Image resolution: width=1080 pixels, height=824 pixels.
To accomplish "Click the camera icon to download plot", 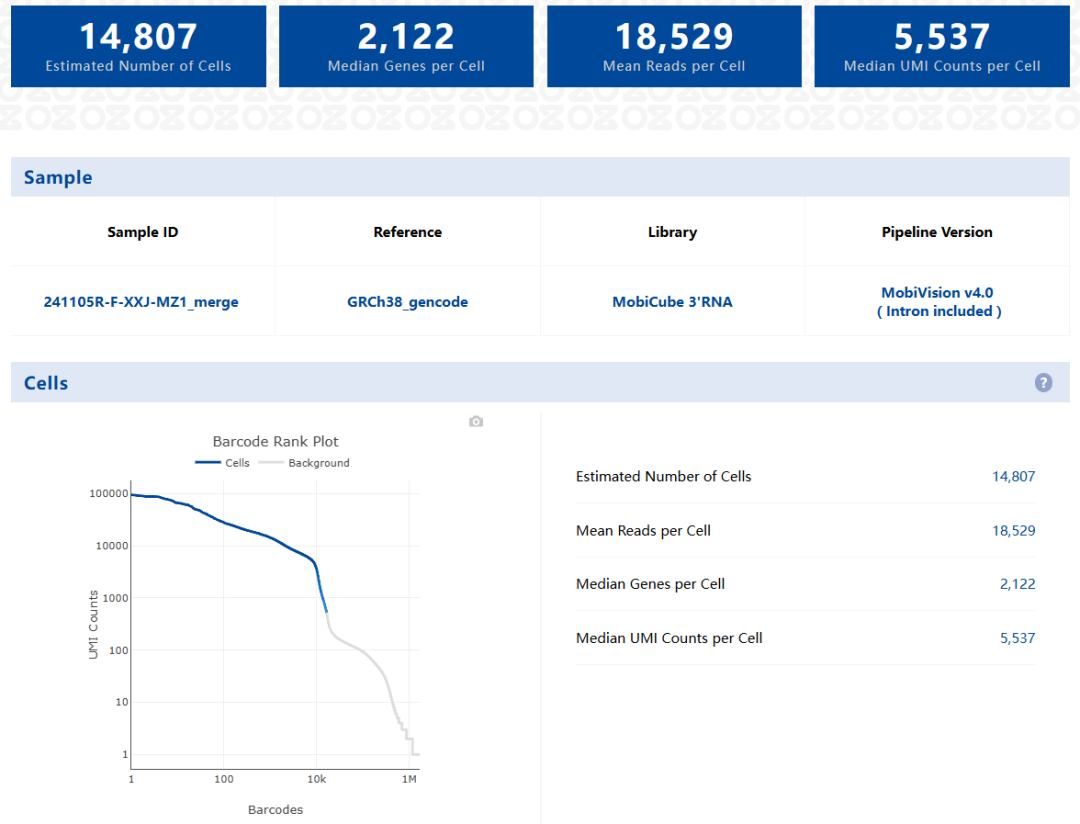I will coord(476,422).
